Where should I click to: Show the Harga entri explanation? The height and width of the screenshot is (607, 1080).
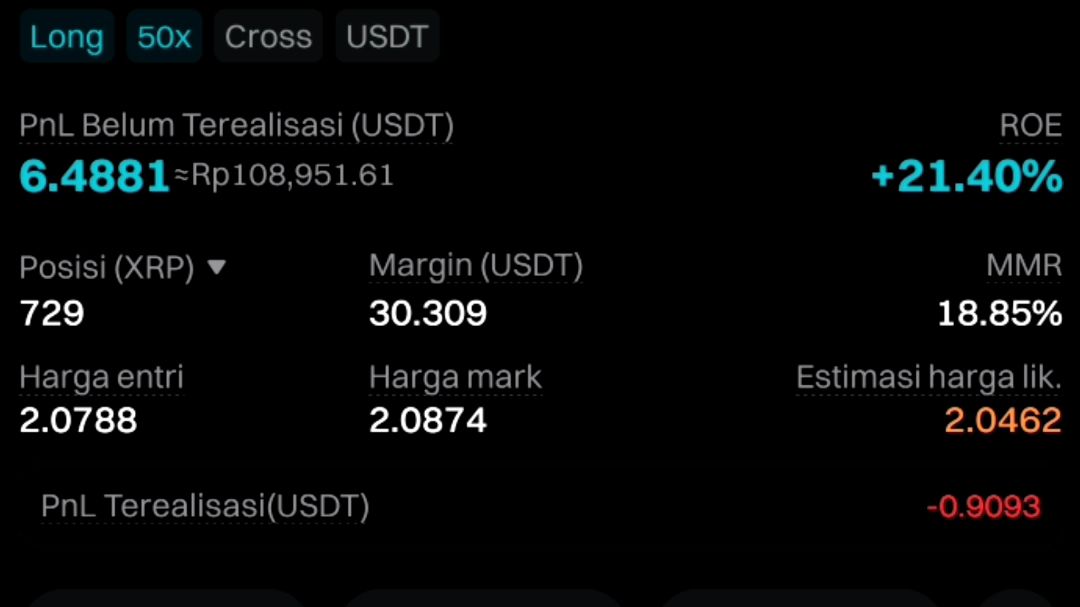tap(101, 377)
